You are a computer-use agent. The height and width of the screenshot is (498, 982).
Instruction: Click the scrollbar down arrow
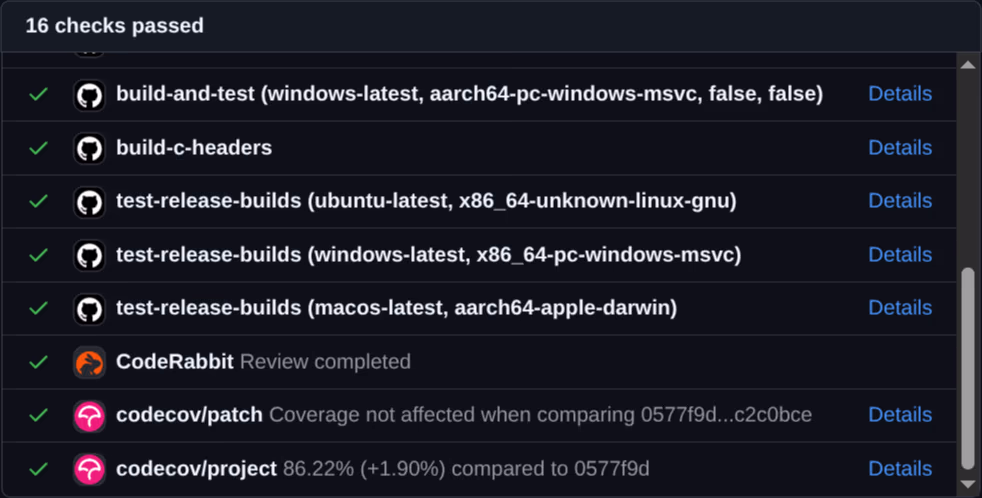[967, 483]
